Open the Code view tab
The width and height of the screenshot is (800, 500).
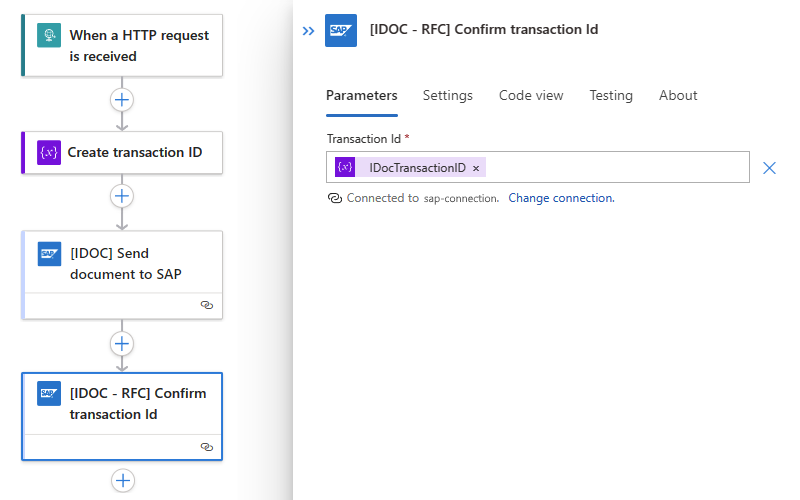click(x=531, y=95)
